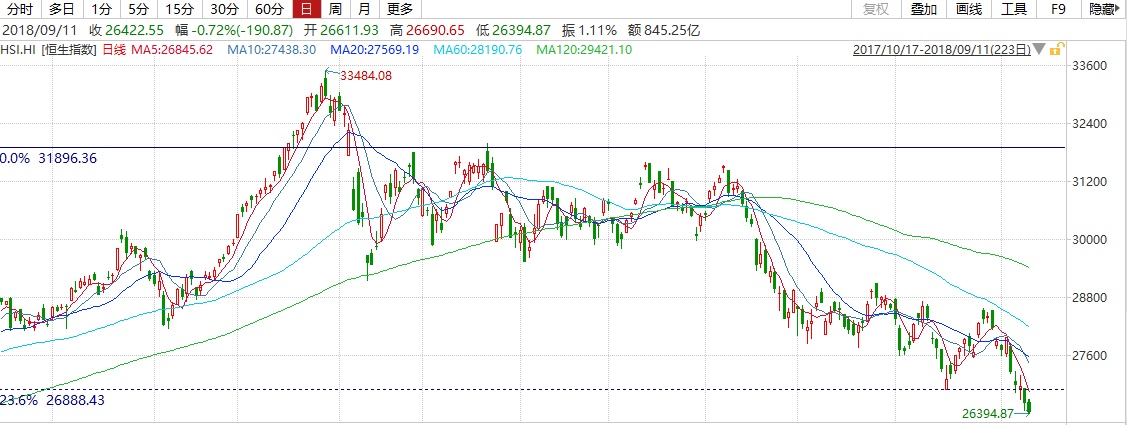The image size is (1127, 425).
Task: Select the 30分 period tab
Action: (223, 10)
